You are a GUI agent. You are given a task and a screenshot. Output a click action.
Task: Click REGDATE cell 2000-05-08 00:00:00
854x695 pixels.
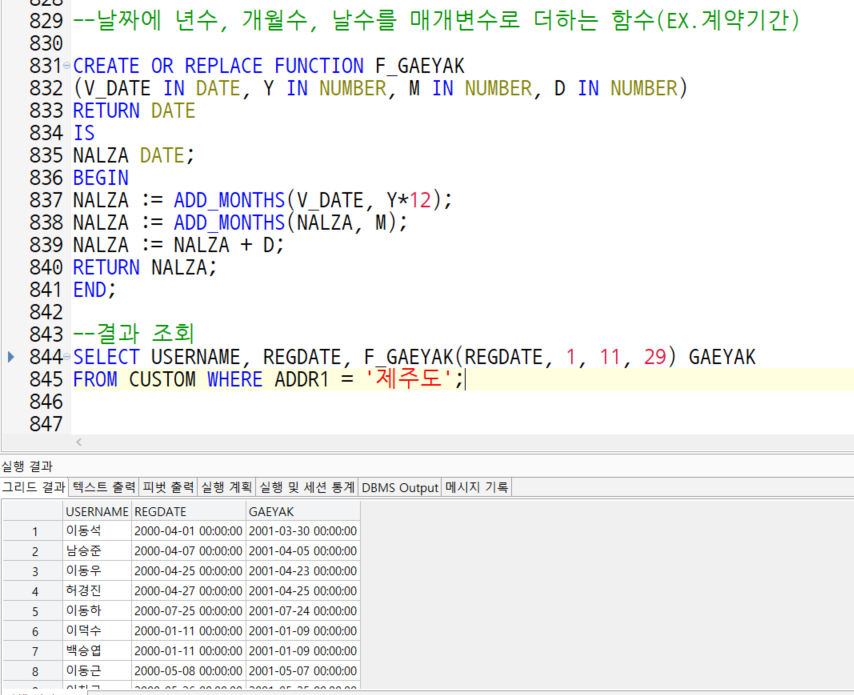[188, 671]
